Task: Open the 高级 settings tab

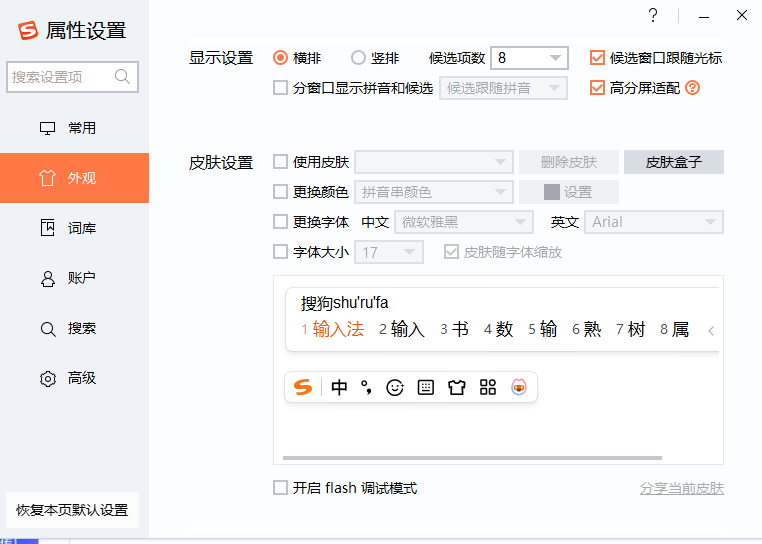Action: click(x=74, y=378)
